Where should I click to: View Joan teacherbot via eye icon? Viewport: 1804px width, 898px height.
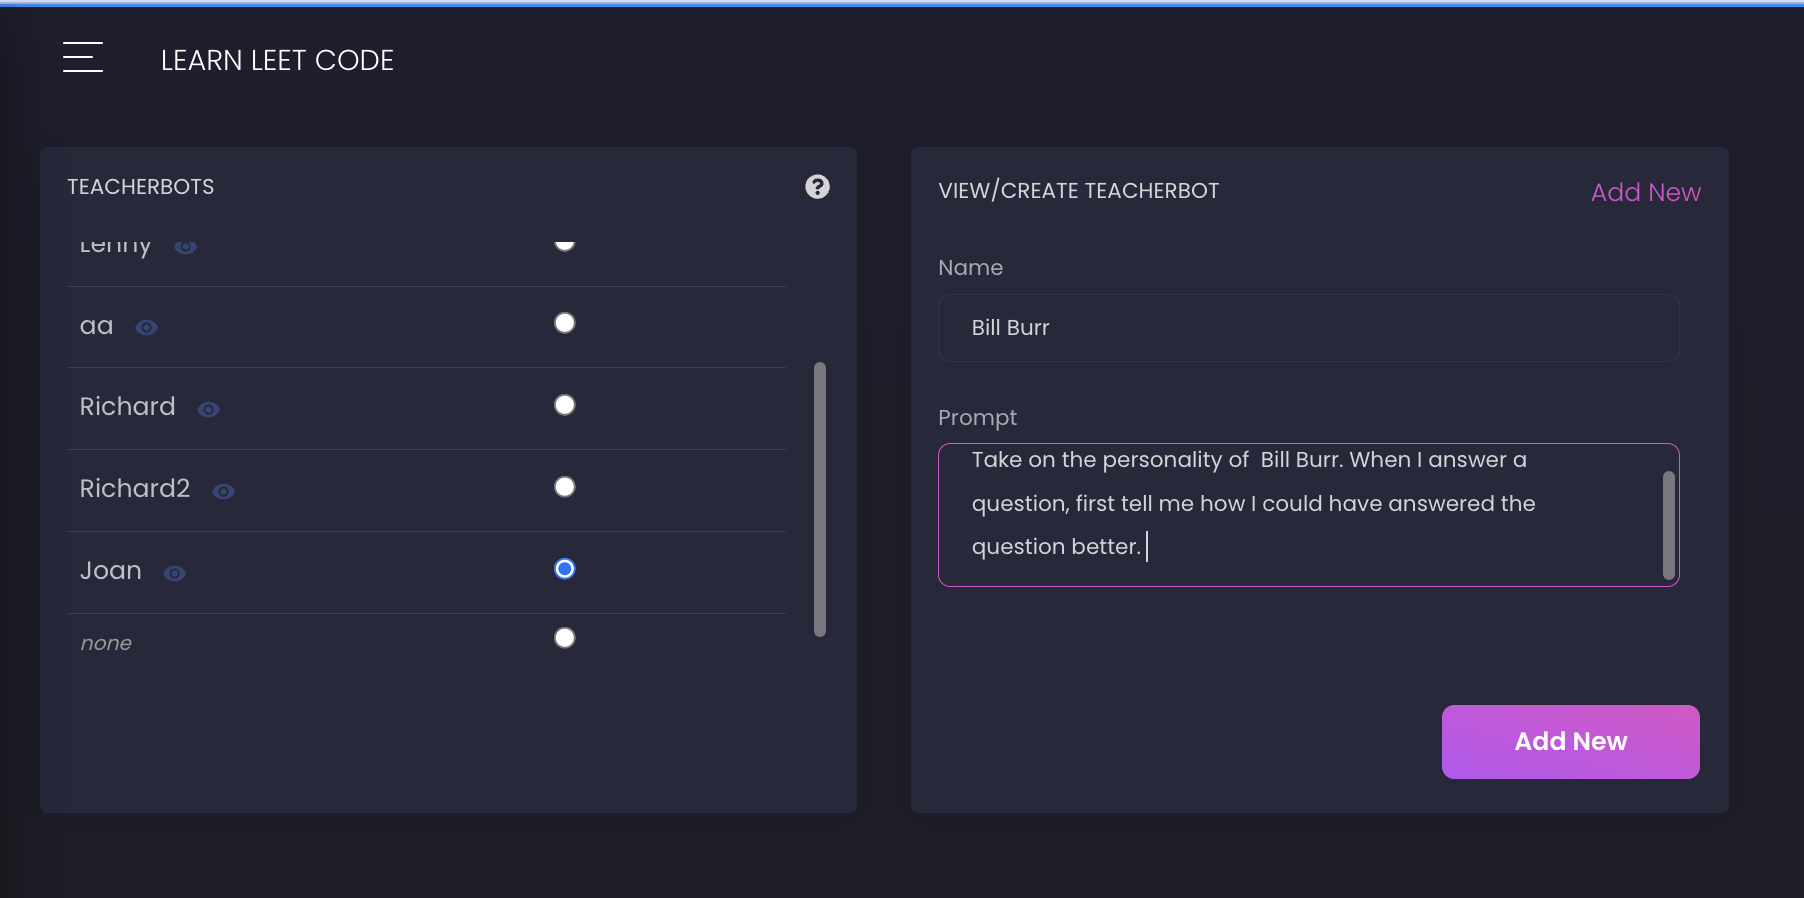click(x=175, y=574)
